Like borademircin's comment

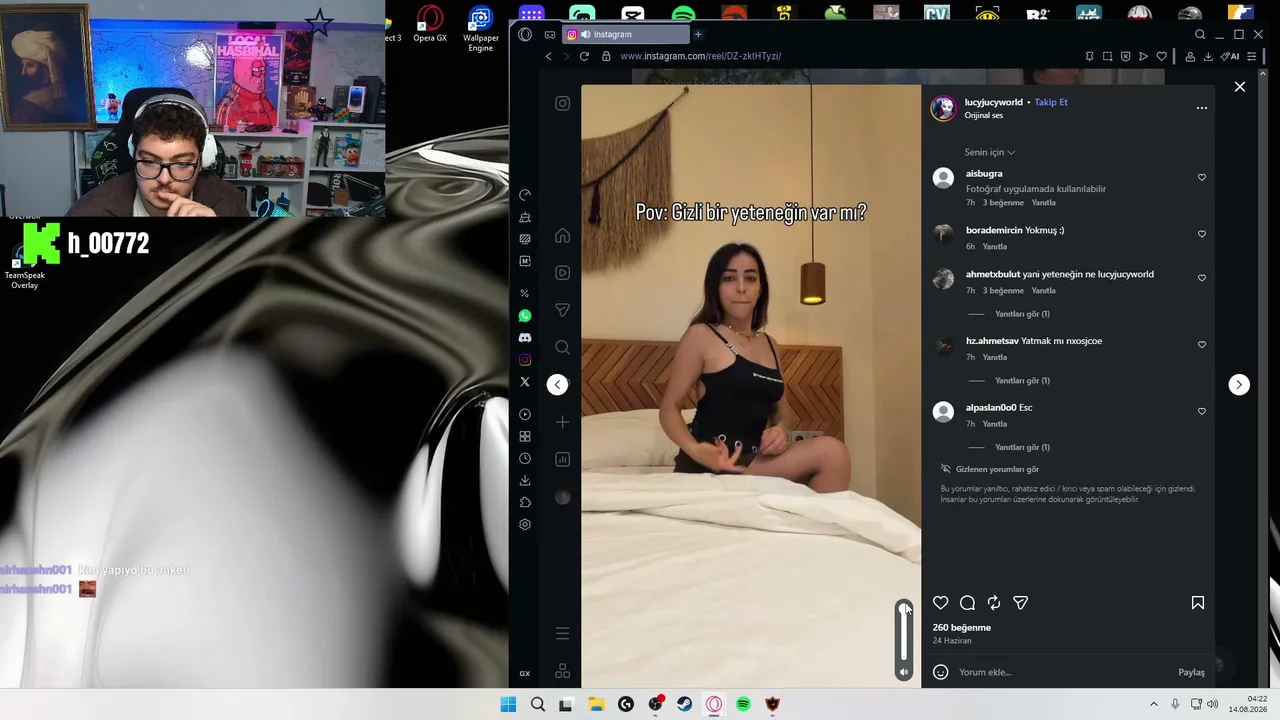(x=1202, y=234)
